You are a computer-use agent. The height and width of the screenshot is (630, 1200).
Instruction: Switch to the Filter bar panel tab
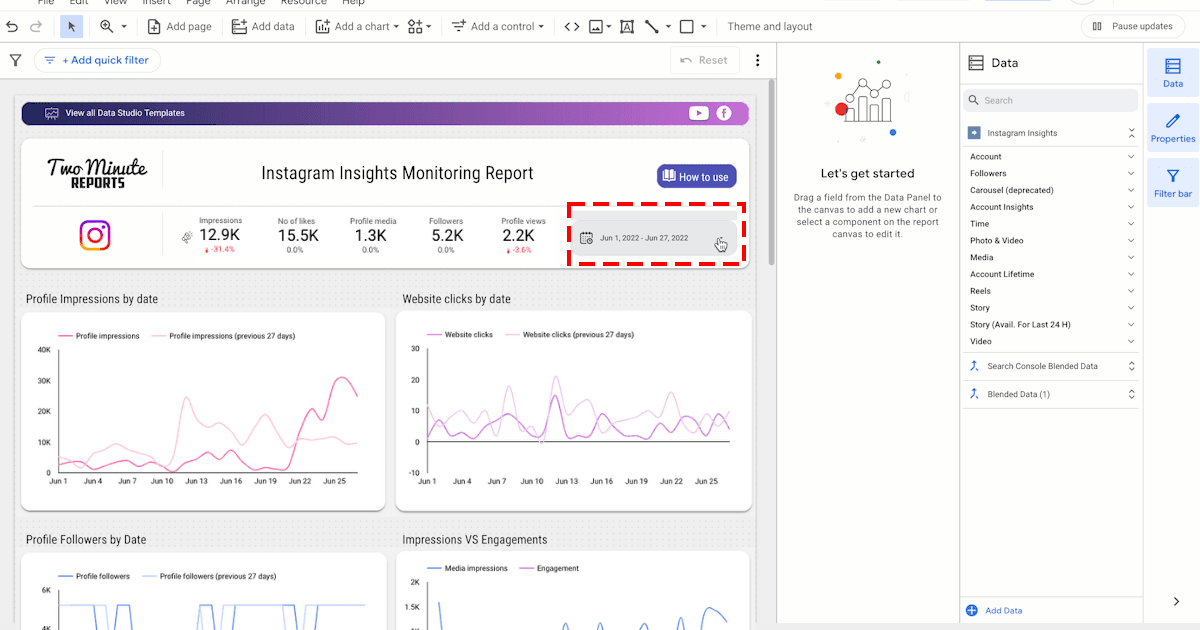click(1172, 183)
